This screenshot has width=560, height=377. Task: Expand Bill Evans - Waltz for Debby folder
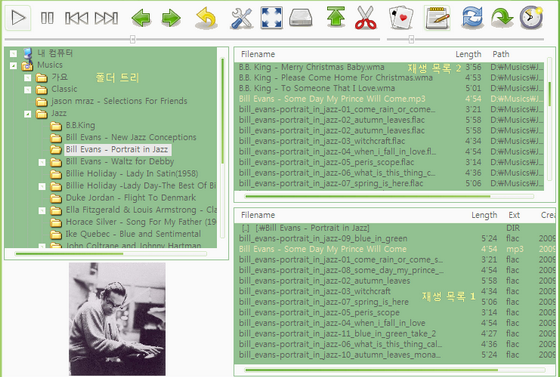coord(42,162)
